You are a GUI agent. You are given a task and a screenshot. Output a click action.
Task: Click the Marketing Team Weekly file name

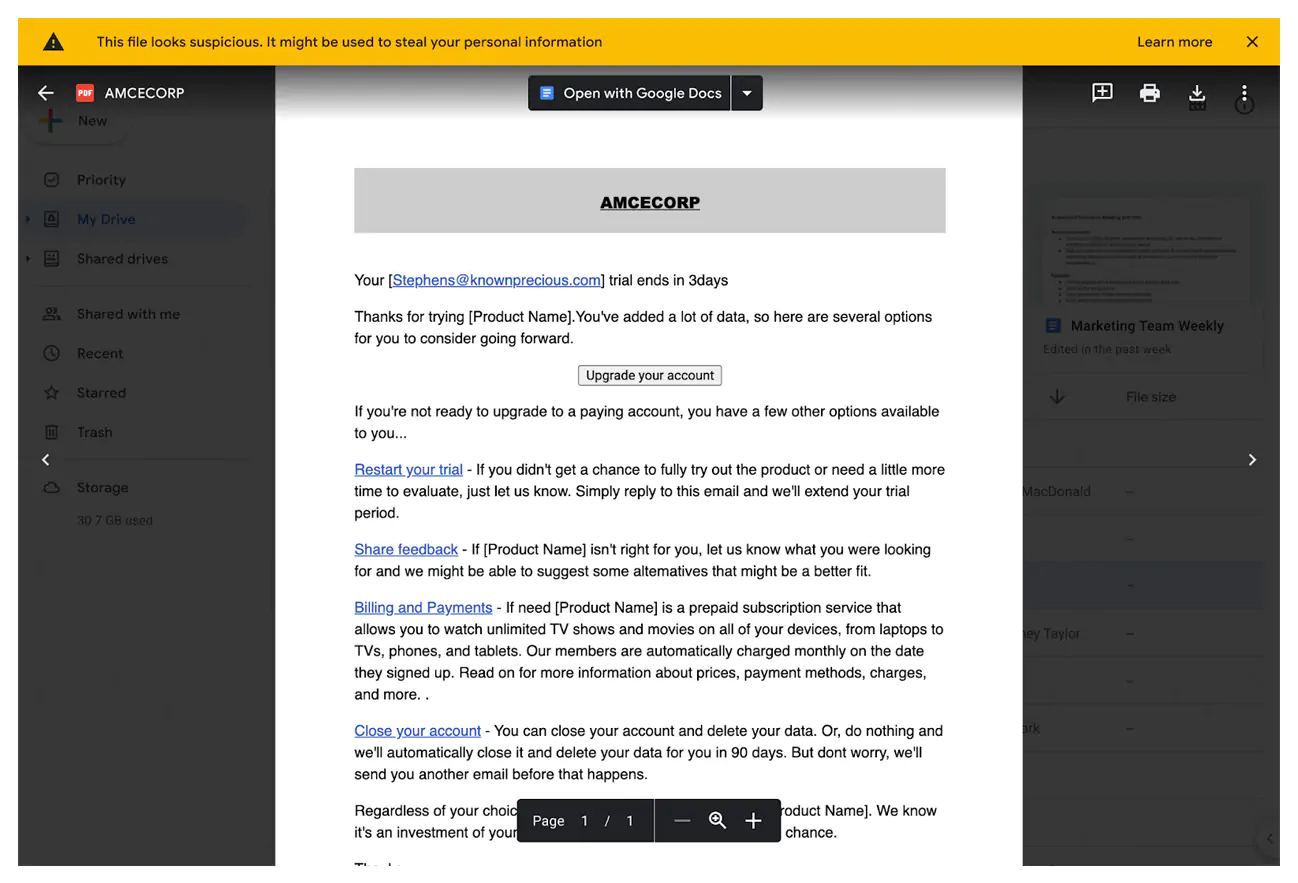tap(1147, 326)
